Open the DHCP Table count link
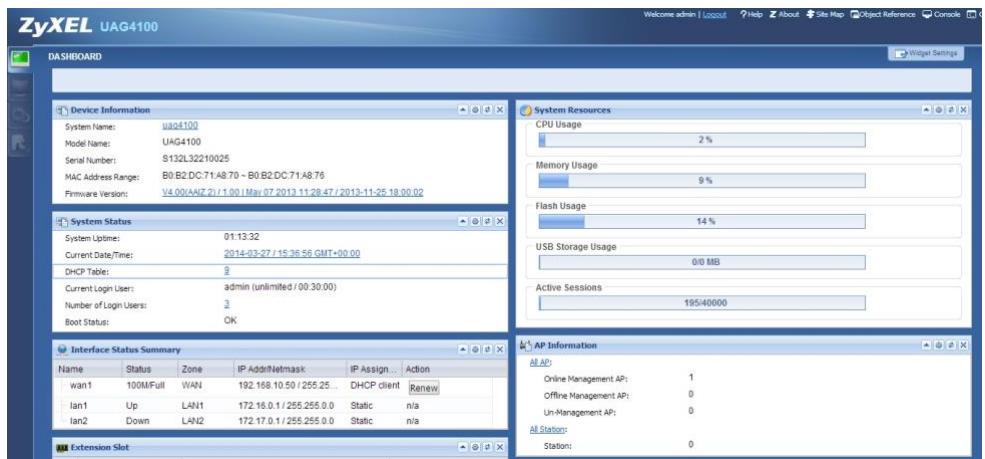The image size is (985, 459). [x=227, y=270]
